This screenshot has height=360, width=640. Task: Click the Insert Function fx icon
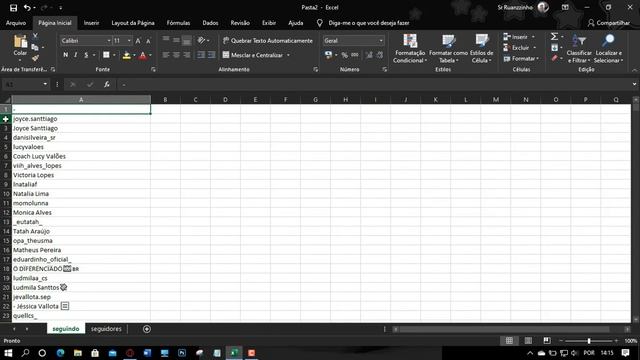(107, 84)
